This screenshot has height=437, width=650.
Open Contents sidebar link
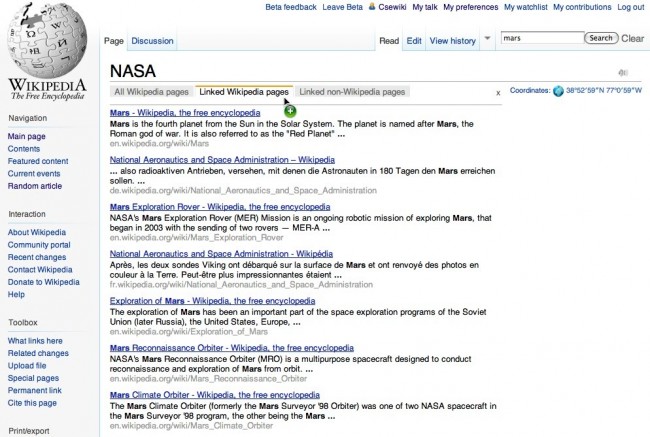[24, 149]
